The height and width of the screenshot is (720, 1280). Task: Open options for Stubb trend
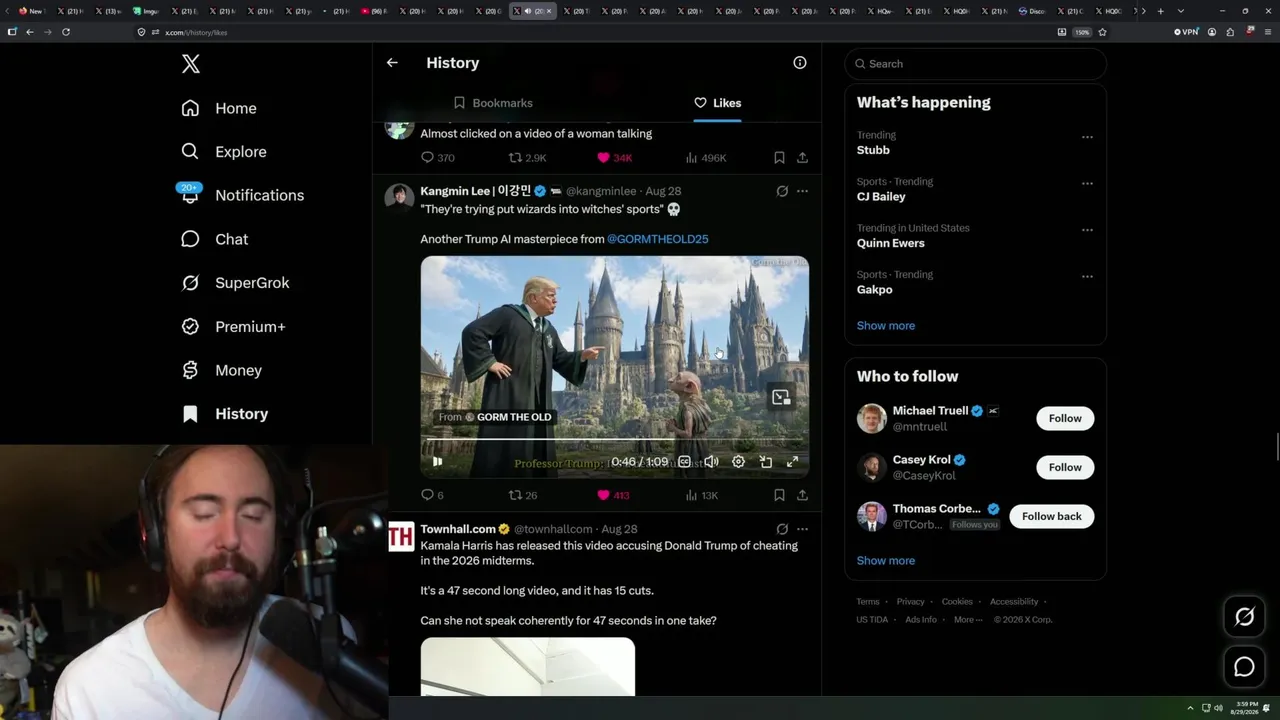1087,137
